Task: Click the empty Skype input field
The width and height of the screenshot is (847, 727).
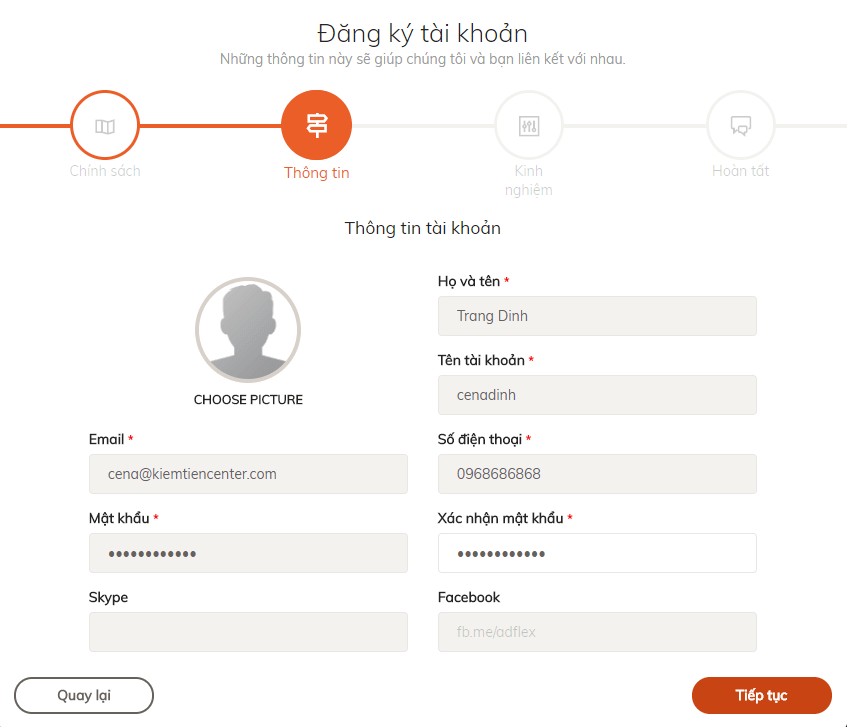Action: (x=248, y=632)
